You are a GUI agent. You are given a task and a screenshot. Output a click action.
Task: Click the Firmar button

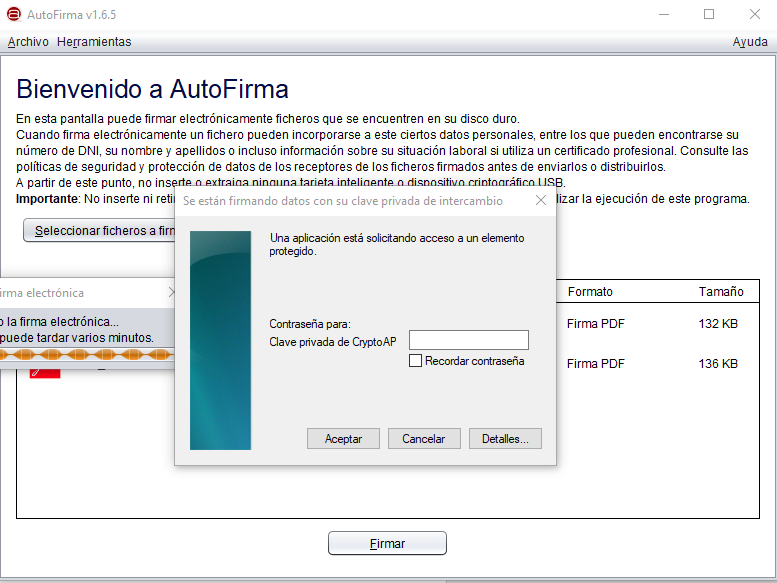[x=387, y=543]
